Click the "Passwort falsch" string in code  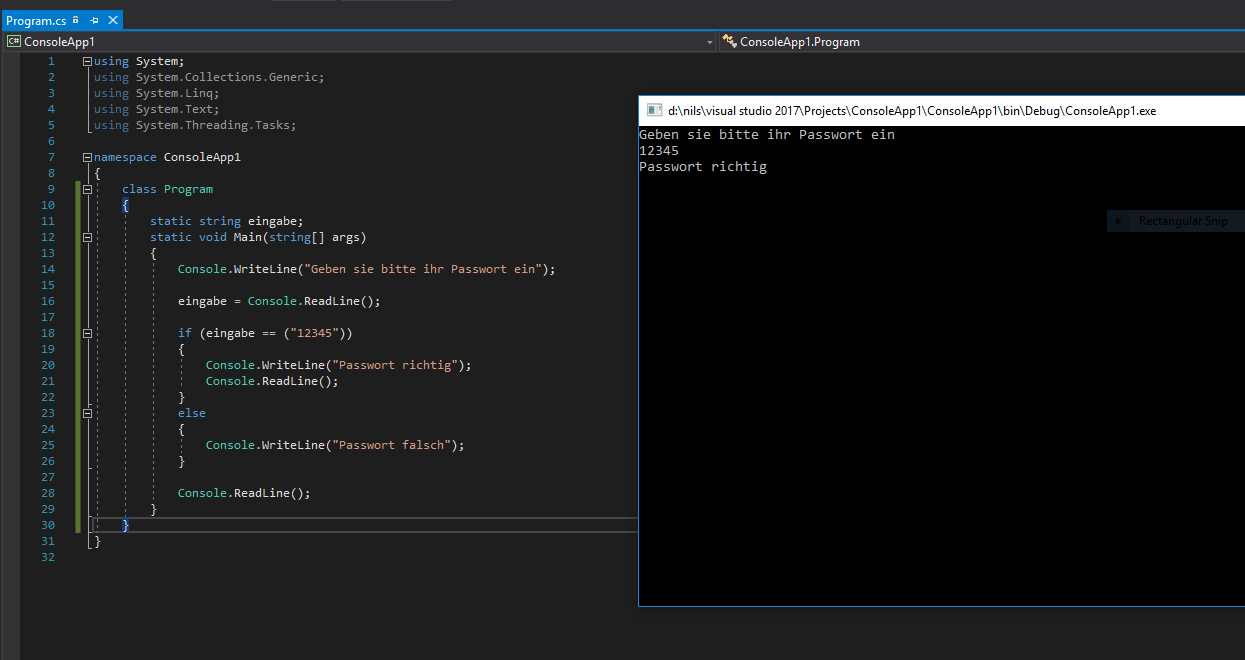point(393,445)
